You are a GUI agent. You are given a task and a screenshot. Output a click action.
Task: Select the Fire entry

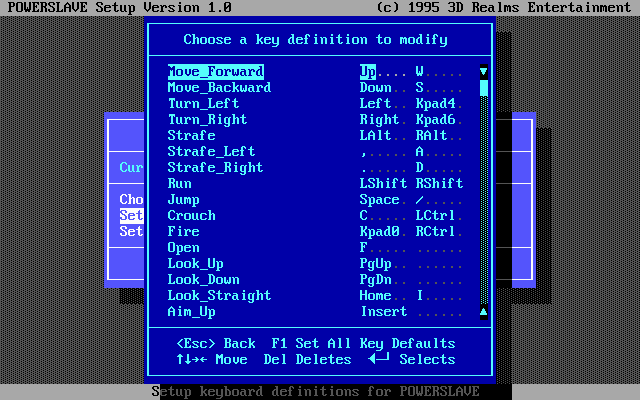[x=184, y=231]
